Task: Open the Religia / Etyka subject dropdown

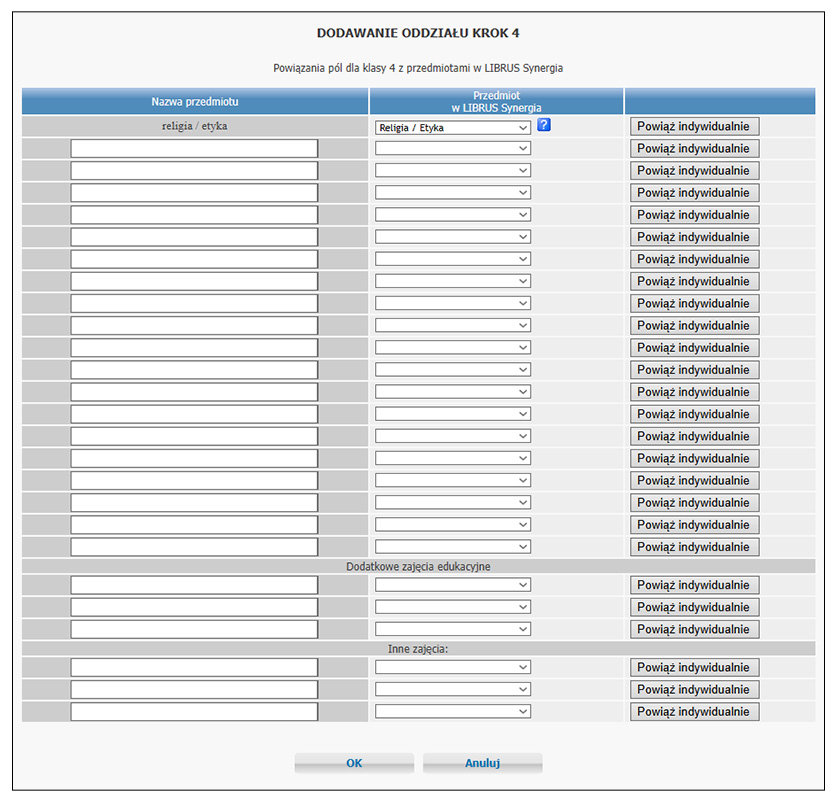Action: [452, 127]
